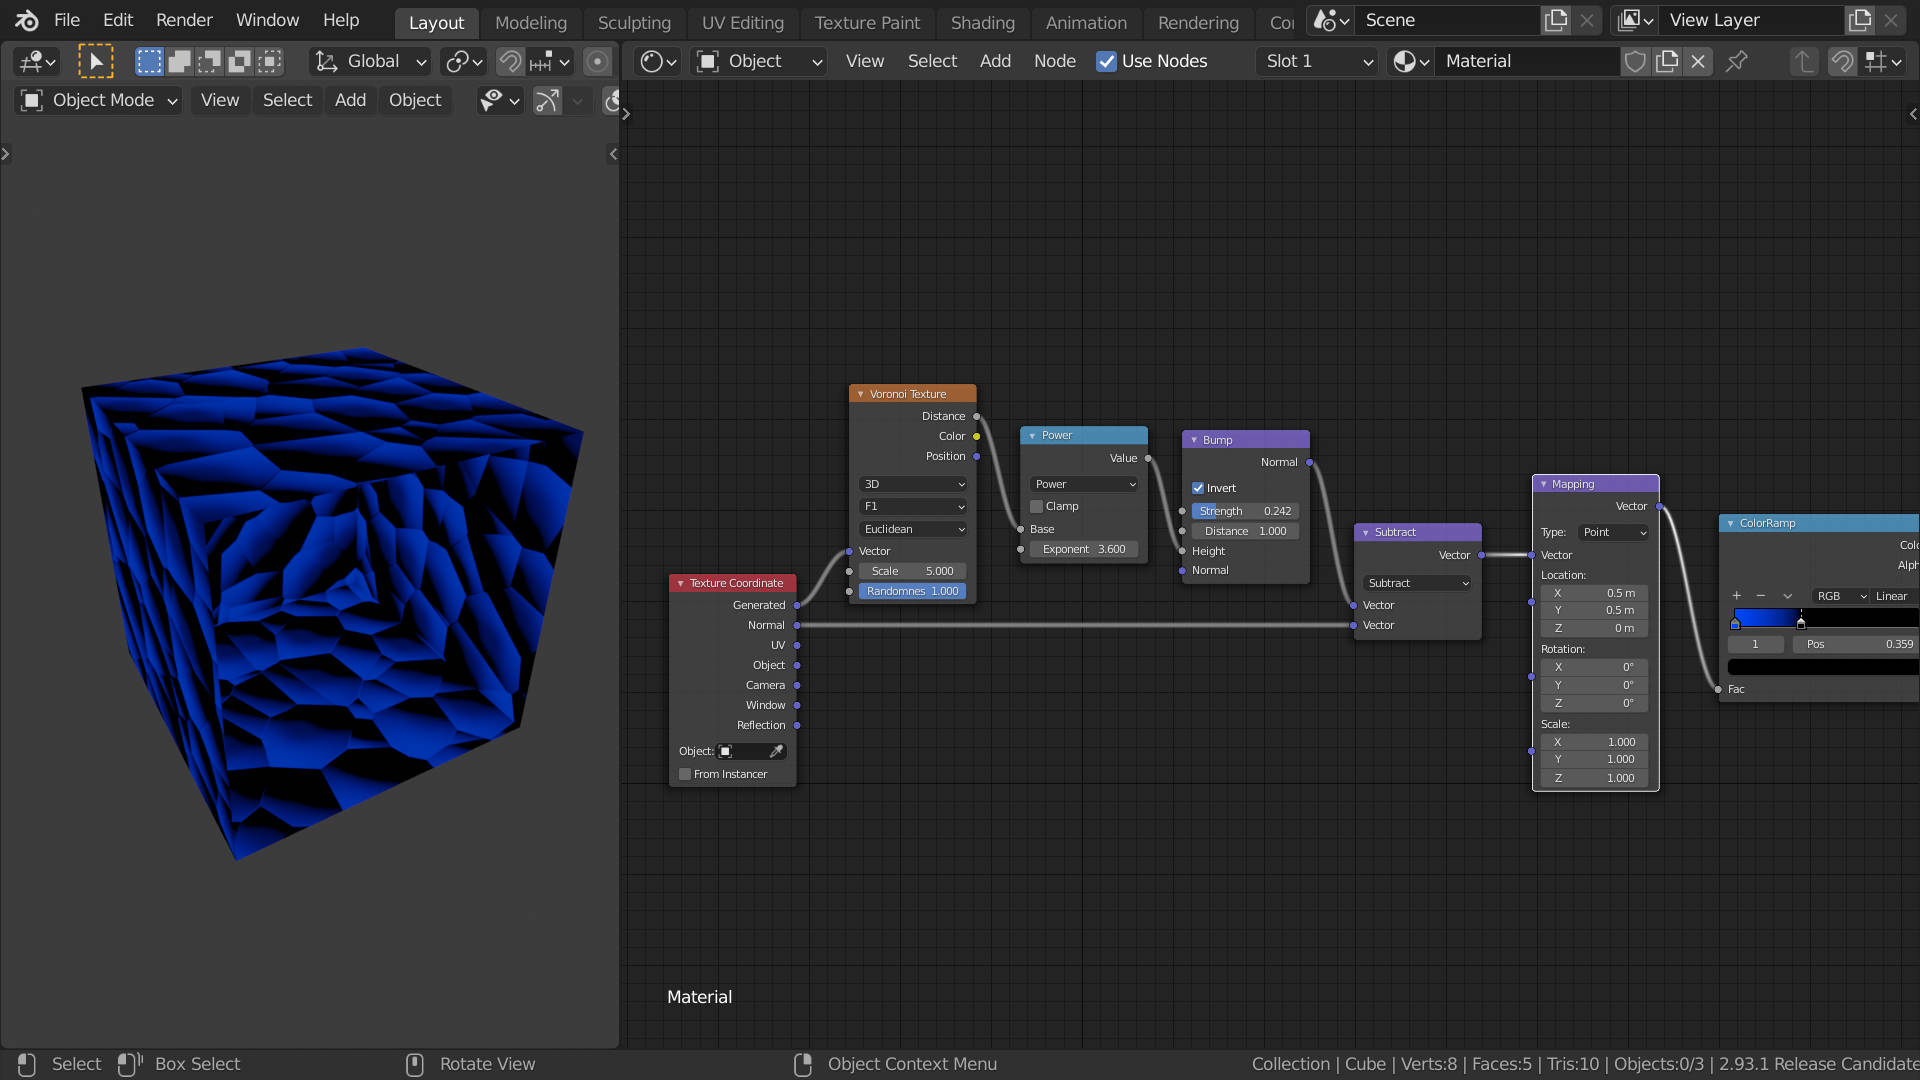
Task: Open the editor type selector icon
Action: coord(37,61)
